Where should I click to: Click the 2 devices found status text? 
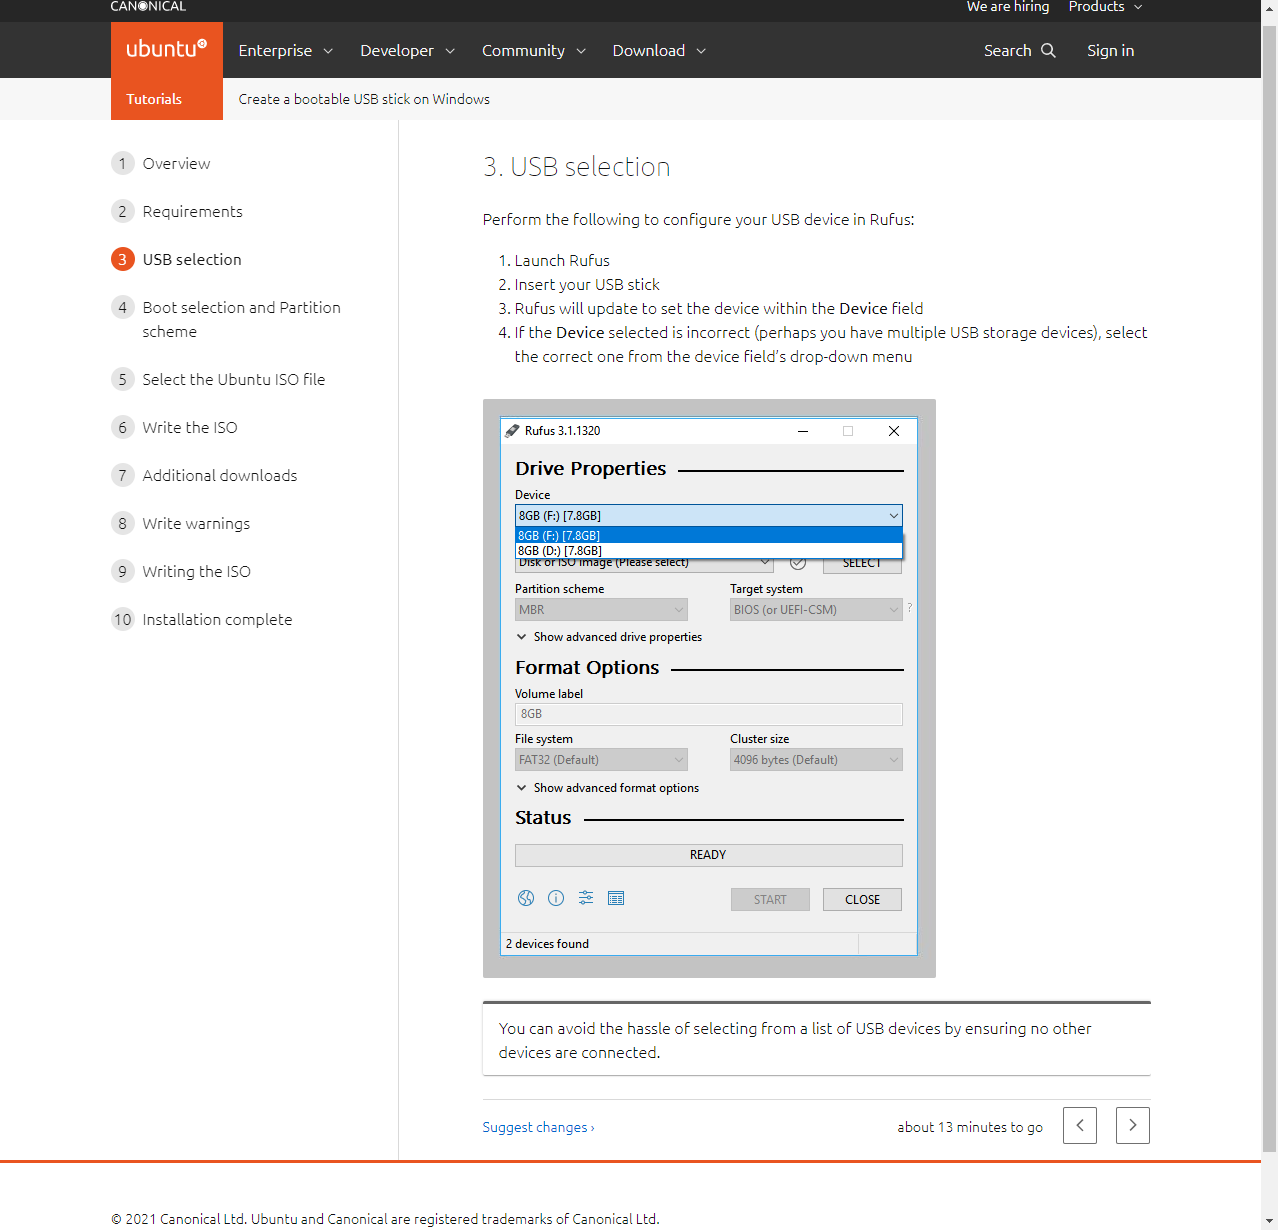pos(547,944)
